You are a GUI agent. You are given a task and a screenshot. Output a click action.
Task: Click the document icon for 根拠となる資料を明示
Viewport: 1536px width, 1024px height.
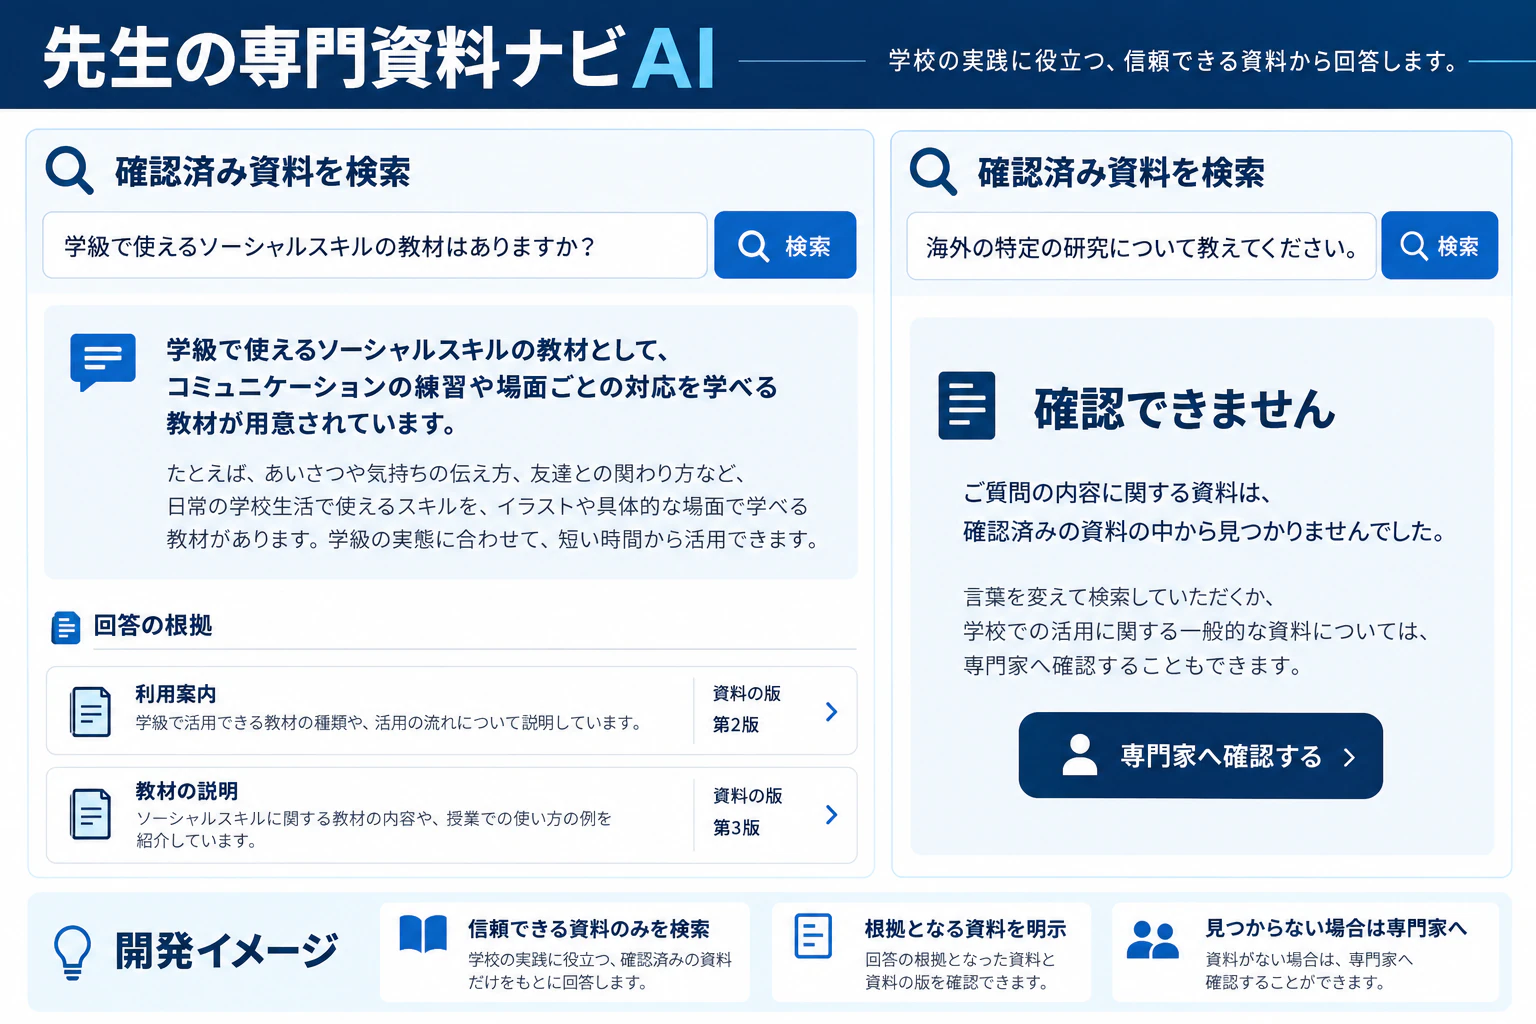(813, 936)
